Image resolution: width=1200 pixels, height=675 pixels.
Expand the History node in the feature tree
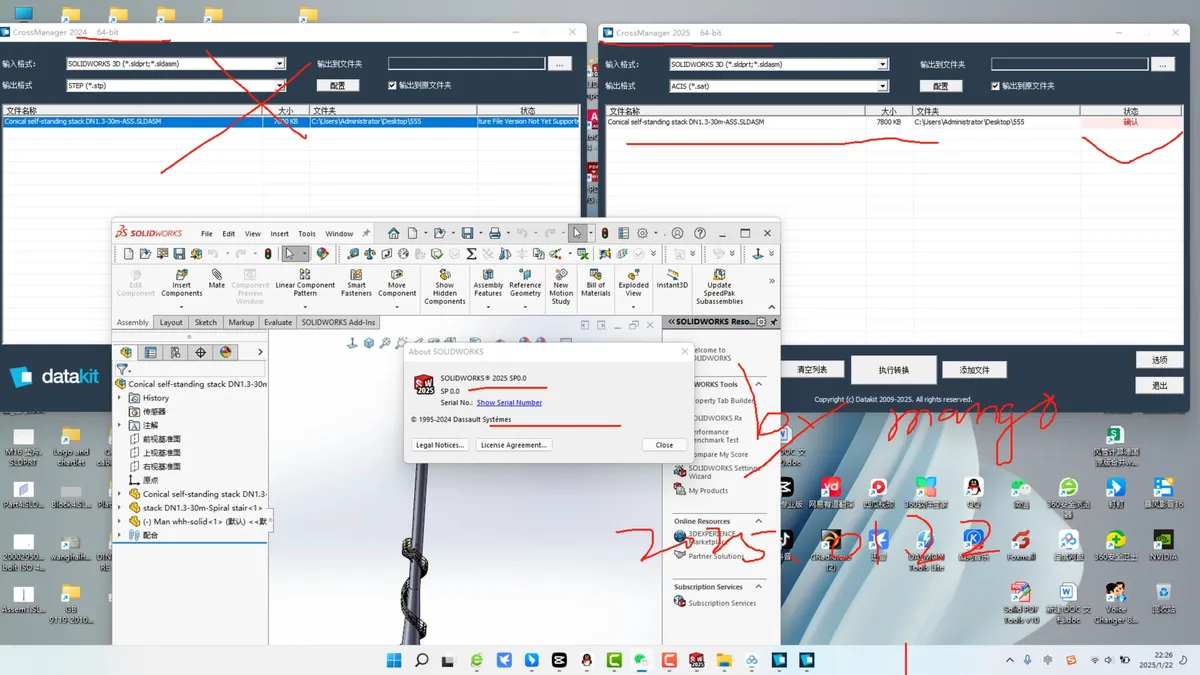[x=120, y=398]
